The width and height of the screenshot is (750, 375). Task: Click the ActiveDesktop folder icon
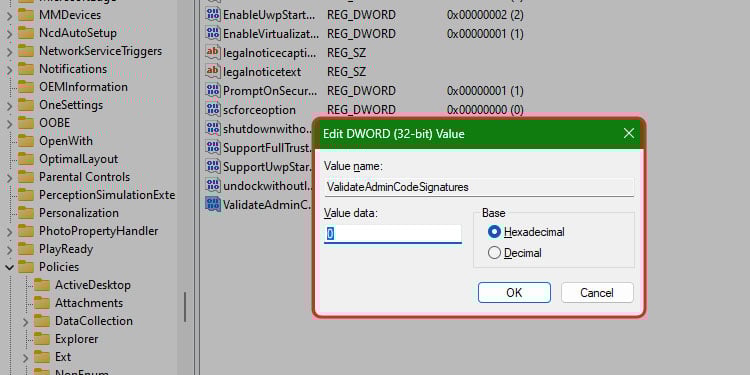coord(42,285)
